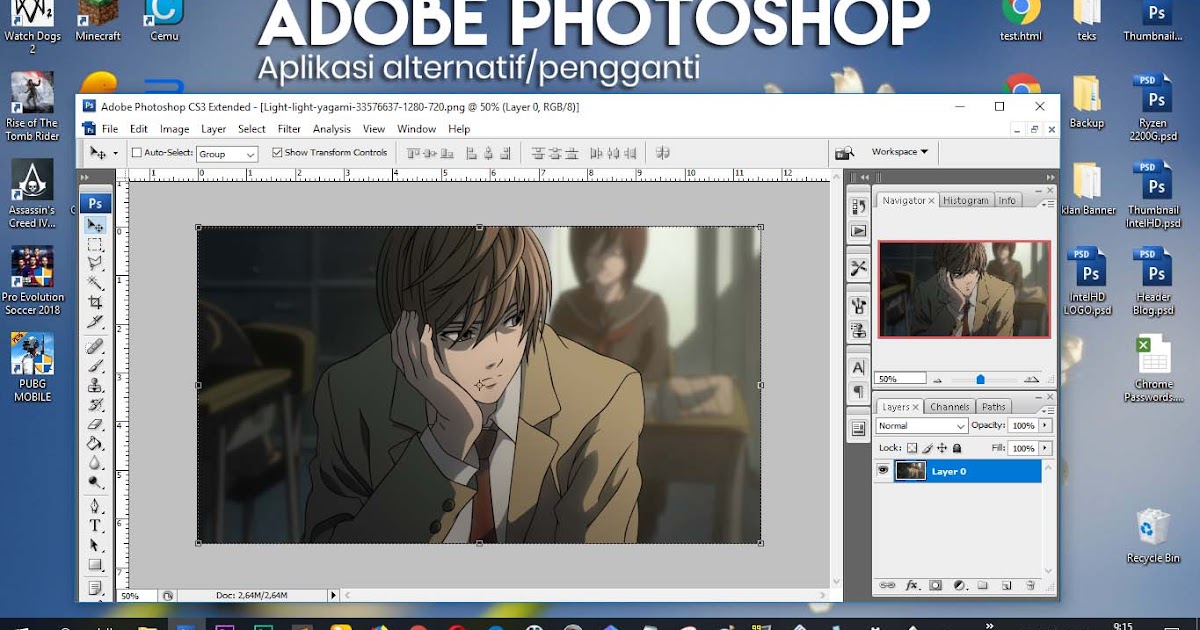Select the History Brush tool
This screenshot has height=630, width=1200.
[95, 404]
